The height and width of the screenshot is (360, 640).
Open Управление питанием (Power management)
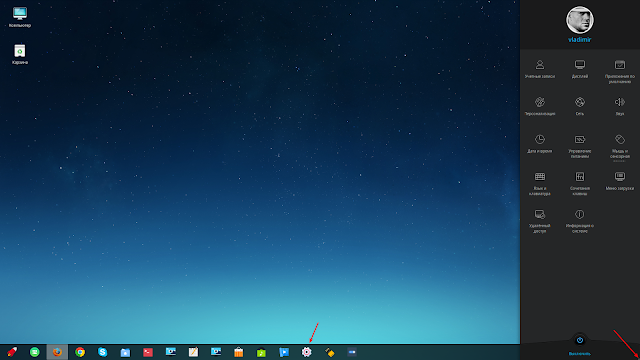[580, 147]
